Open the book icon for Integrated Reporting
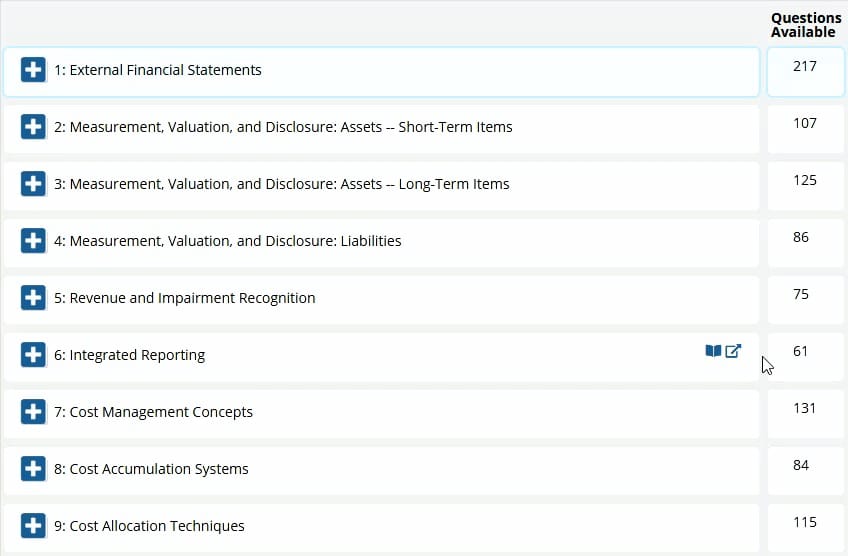 713,351
